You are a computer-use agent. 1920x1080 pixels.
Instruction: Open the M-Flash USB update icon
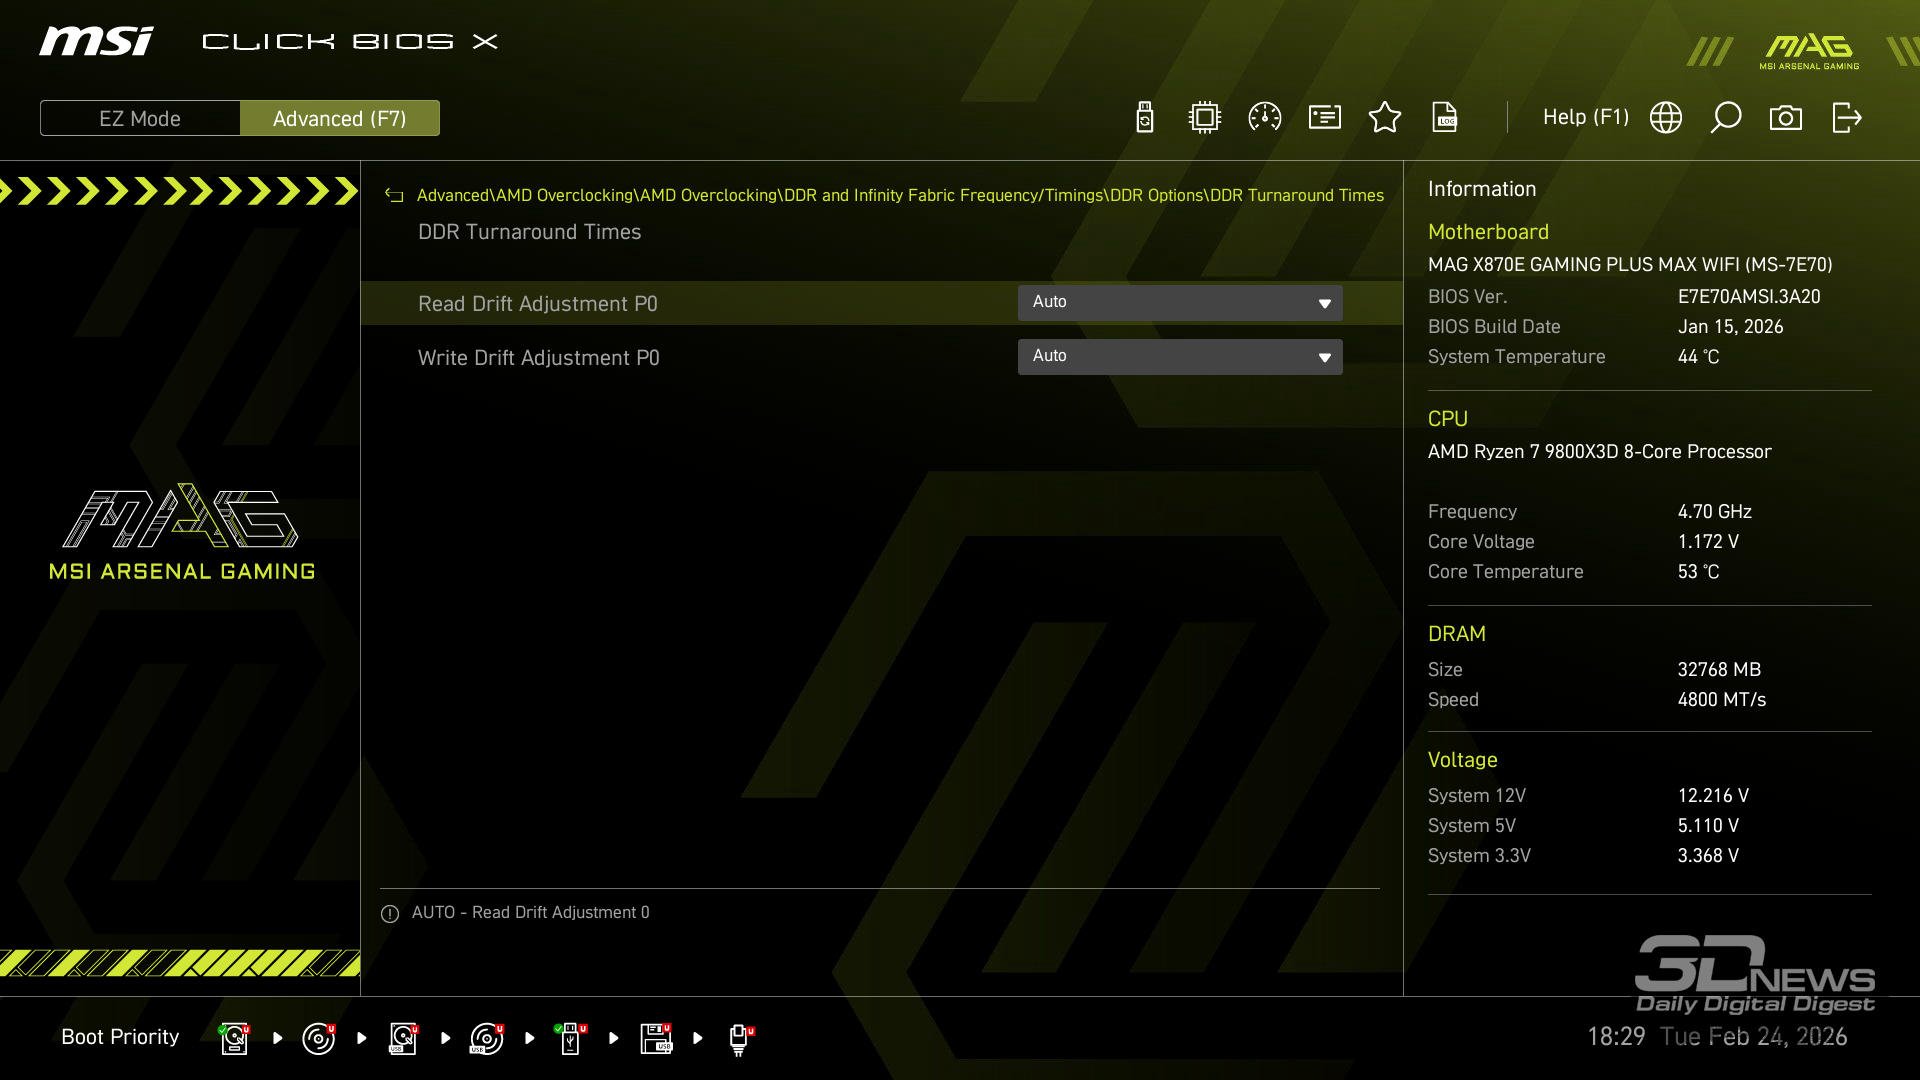pyautogui.click(x=1145, y=118)
